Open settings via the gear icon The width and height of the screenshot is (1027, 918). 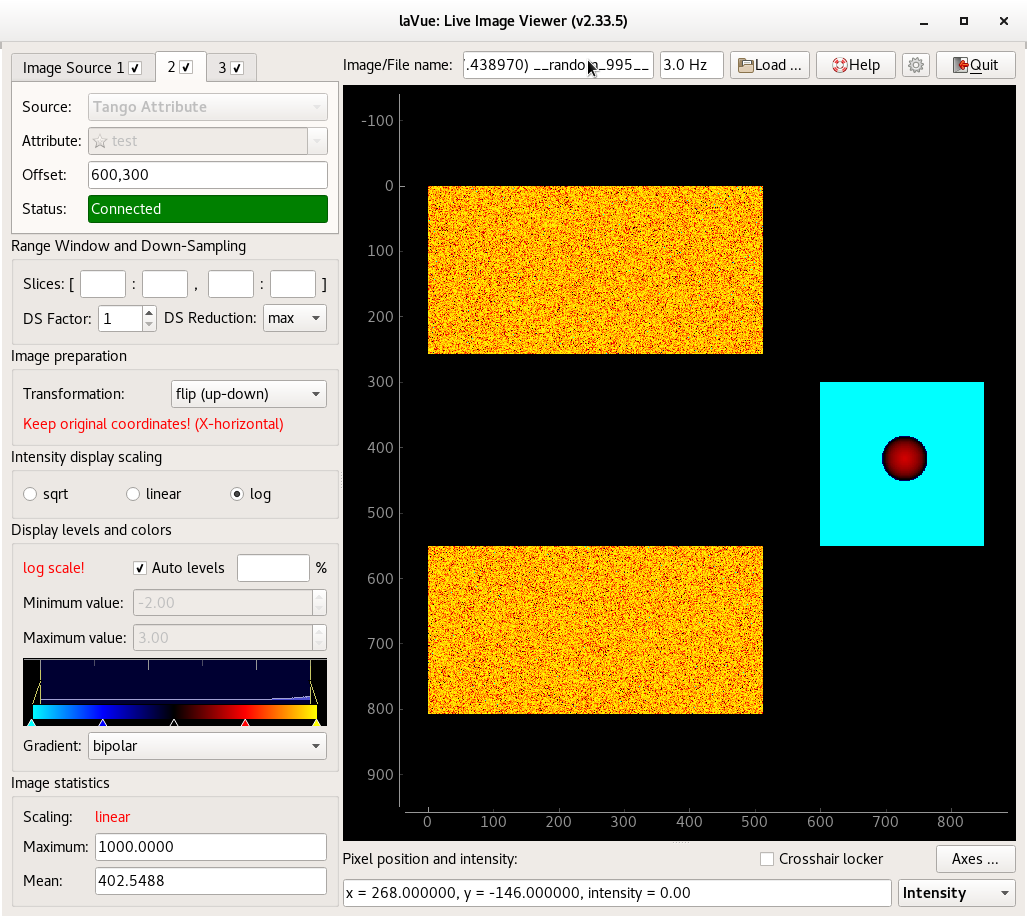click(x=914, y=64)
